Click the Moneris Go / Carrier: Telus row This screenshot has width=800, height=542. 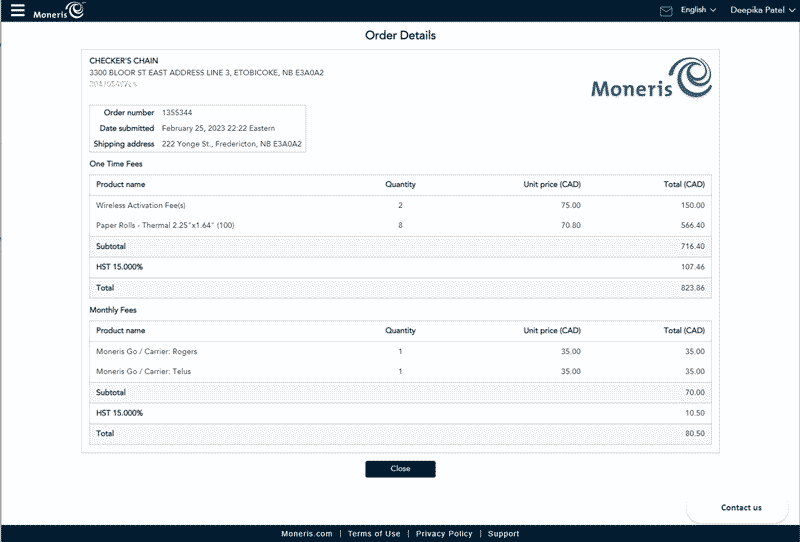click(401, 371)
